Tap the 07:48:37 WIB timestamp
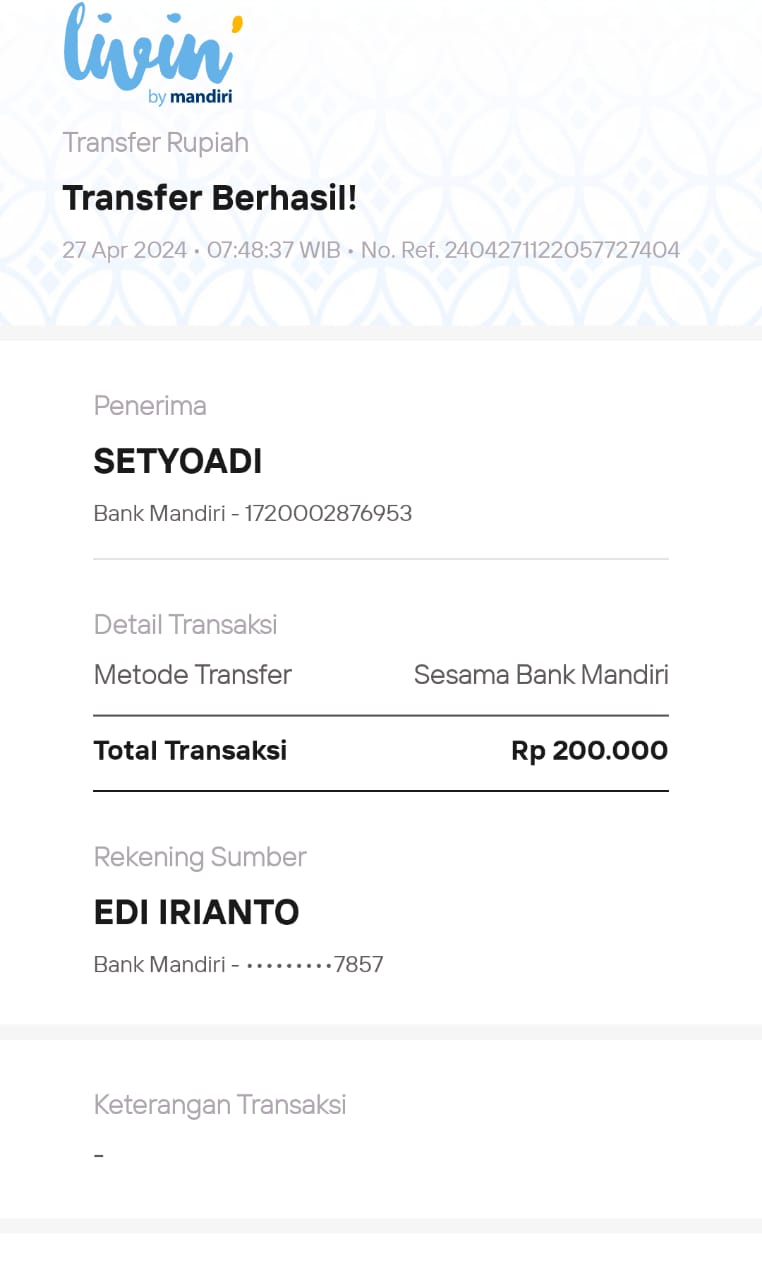762x1280 pixels. tap(273, 250)
